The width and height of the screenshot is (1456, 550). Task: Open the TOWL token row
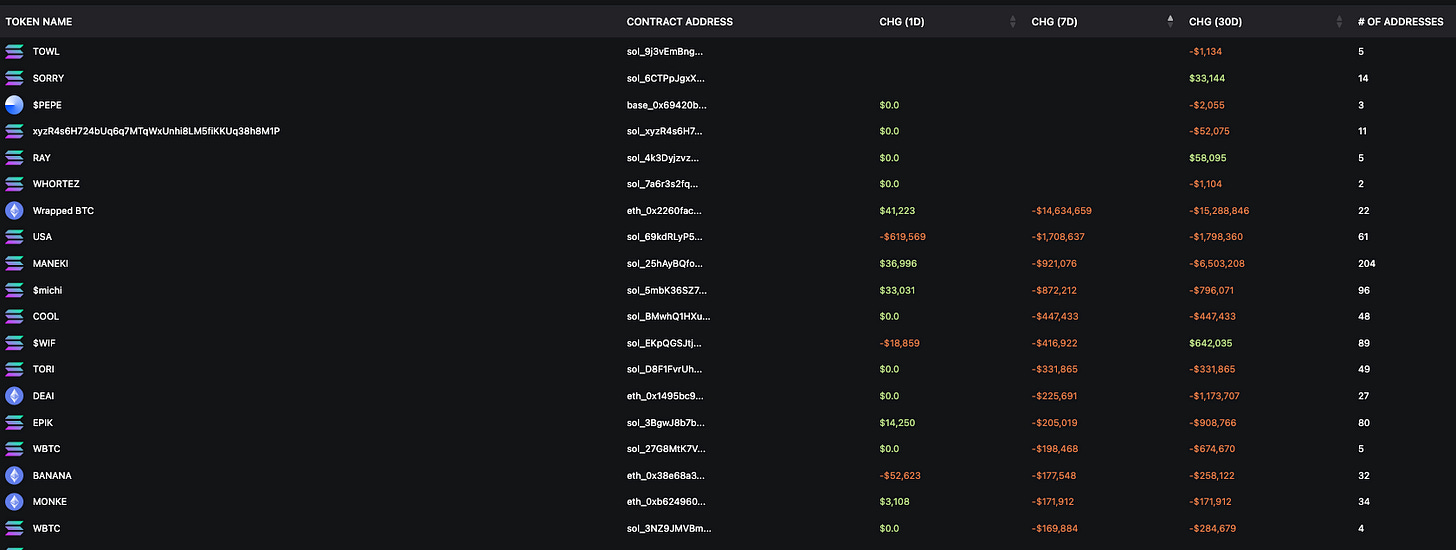[x=728, y=51]
